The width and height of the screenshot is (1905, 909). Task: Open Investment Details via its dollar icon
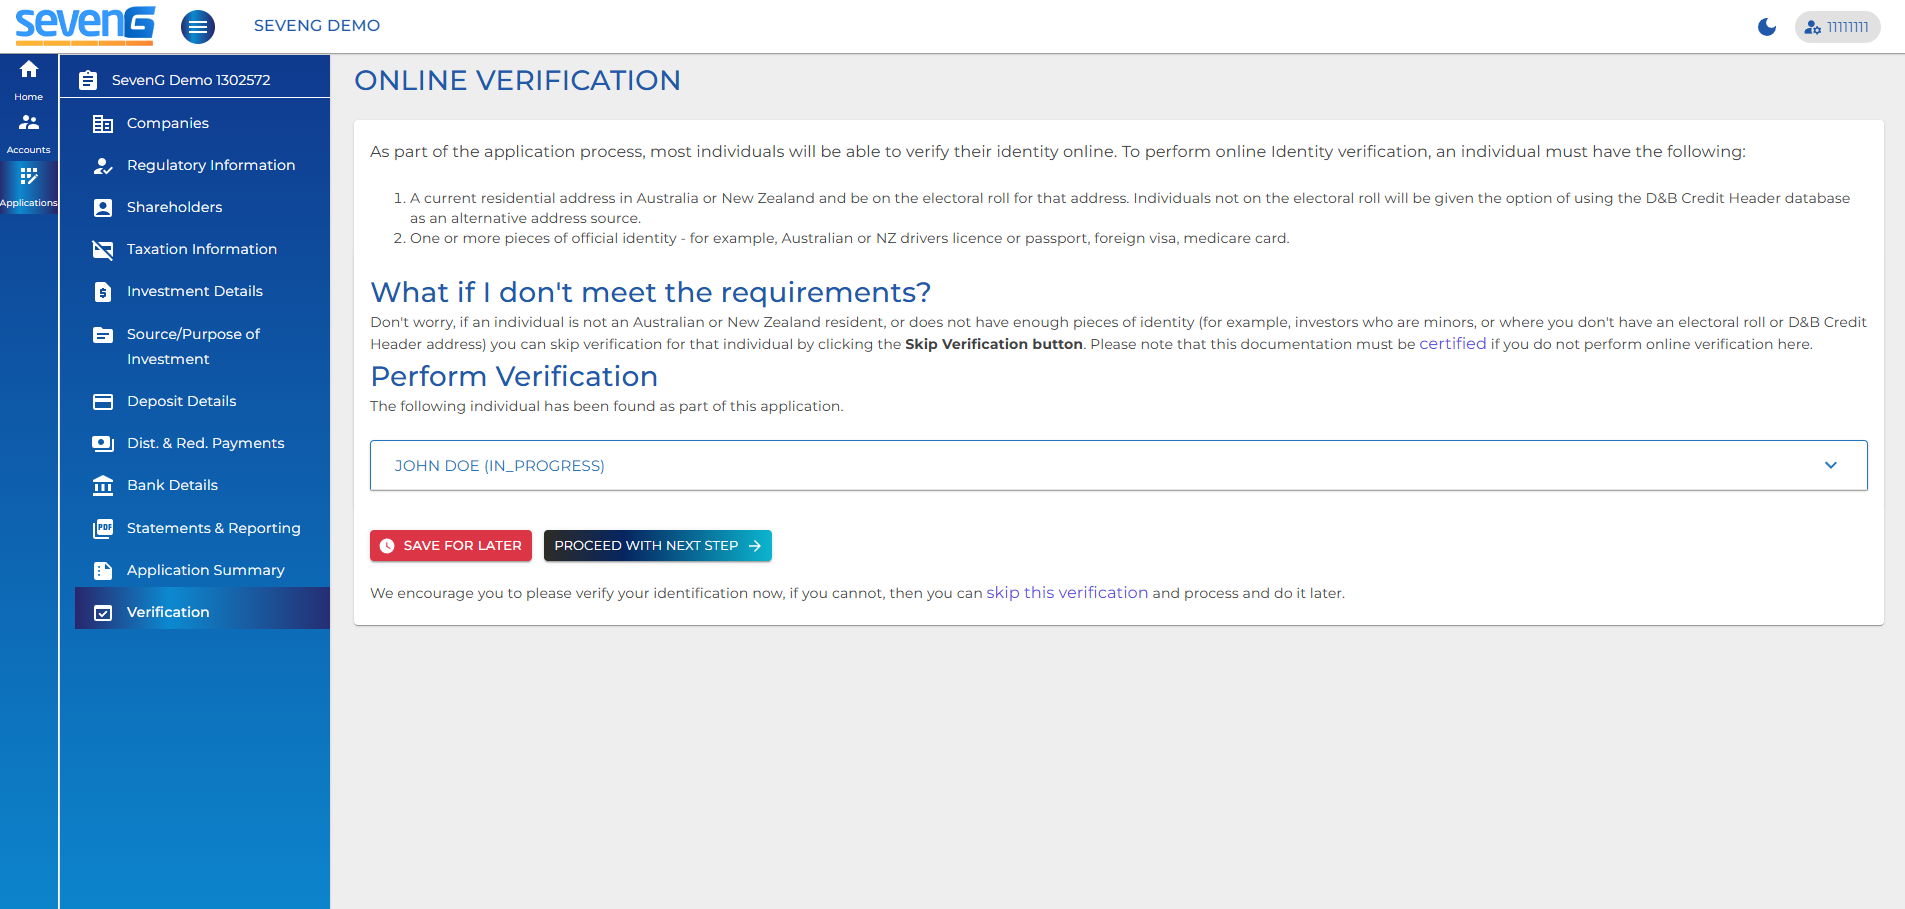coord(103,291)
